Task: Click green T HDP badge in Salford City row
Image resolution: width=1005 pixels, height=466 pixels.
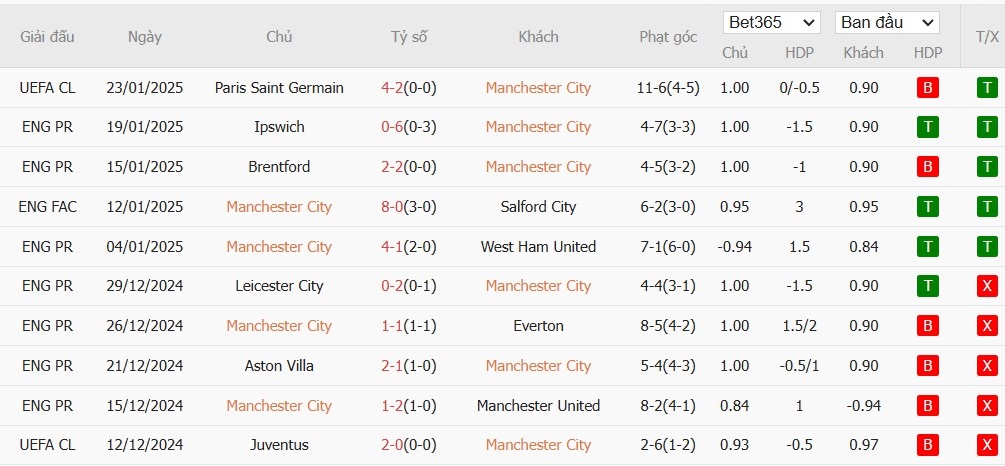Action: click(927, 206)
